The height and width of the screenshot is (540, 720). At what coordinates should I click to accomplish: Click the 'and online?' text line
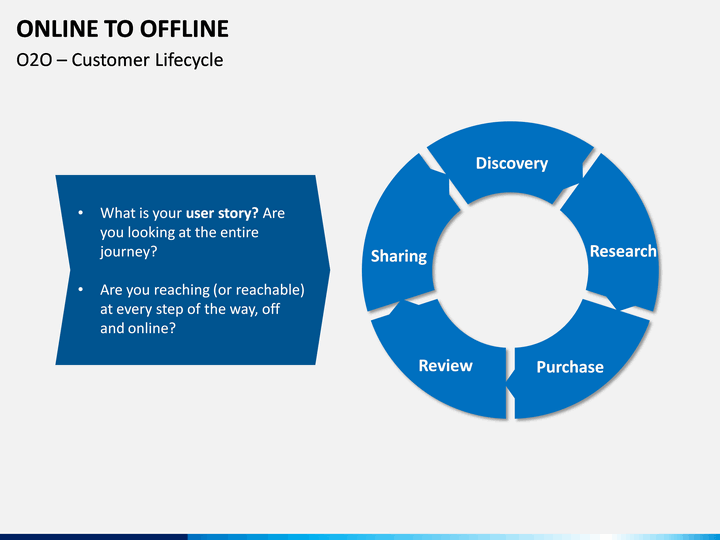point(138,328)
